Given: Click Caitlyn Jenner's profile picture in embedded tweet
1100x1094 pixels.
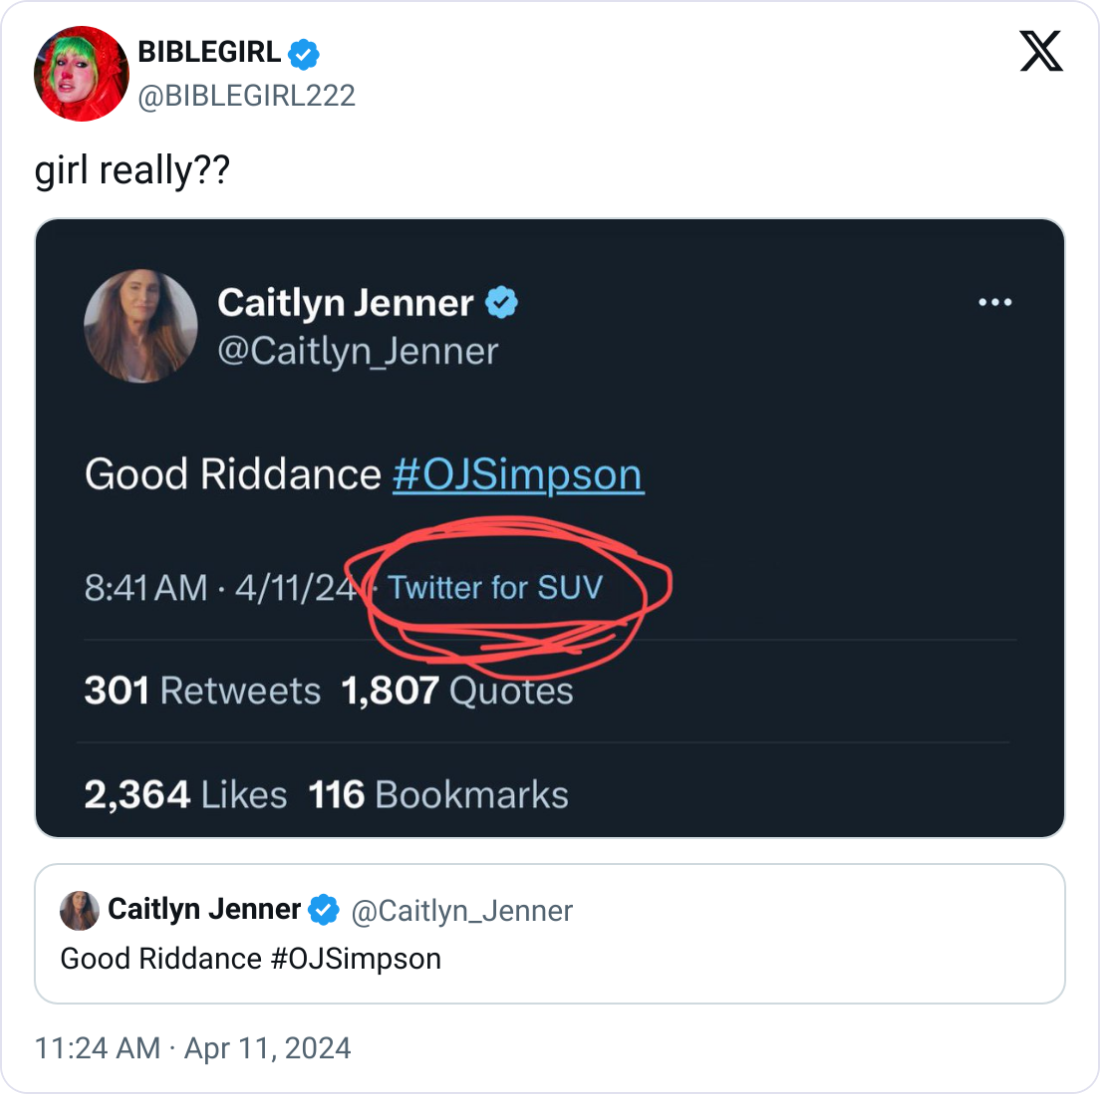Looking at the screenshot, I should 140,326.
